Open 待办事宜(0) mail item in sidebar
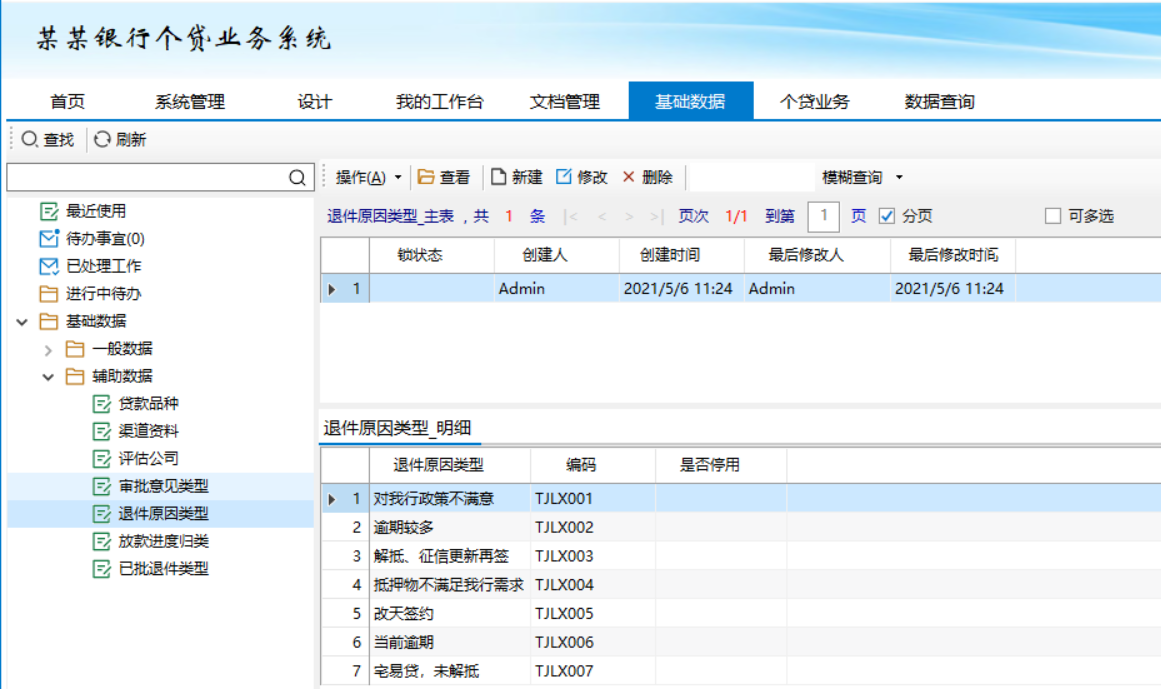1161x689 pixels. click(x=105, y=239)
